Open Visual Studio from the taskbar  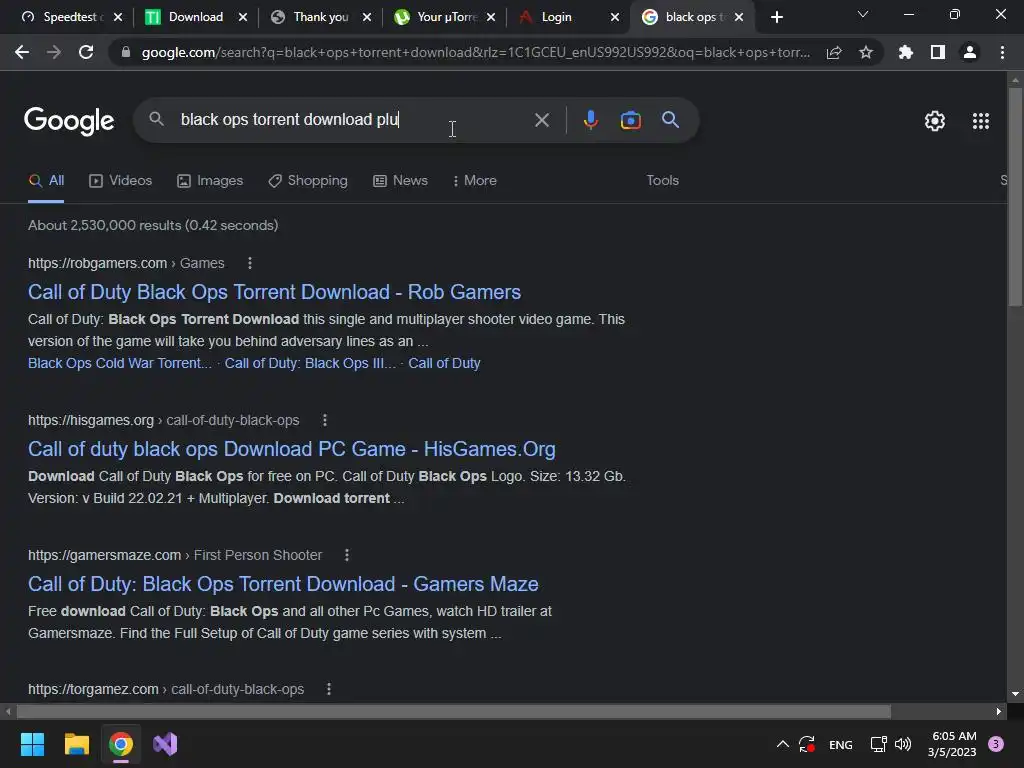click(165, 744)
